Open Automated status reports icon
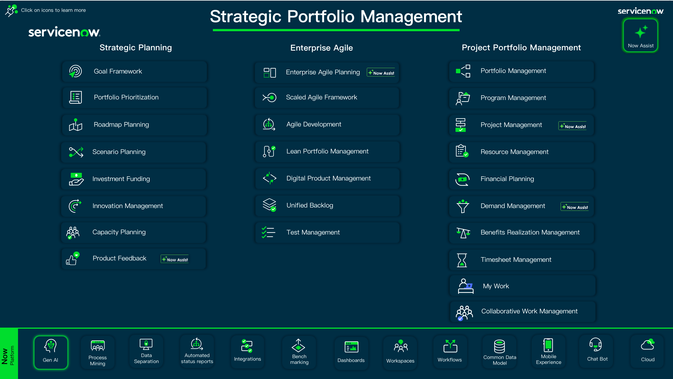Image resolution: width=673 pixels, height=379 pixels. click(x=197, y=352)
